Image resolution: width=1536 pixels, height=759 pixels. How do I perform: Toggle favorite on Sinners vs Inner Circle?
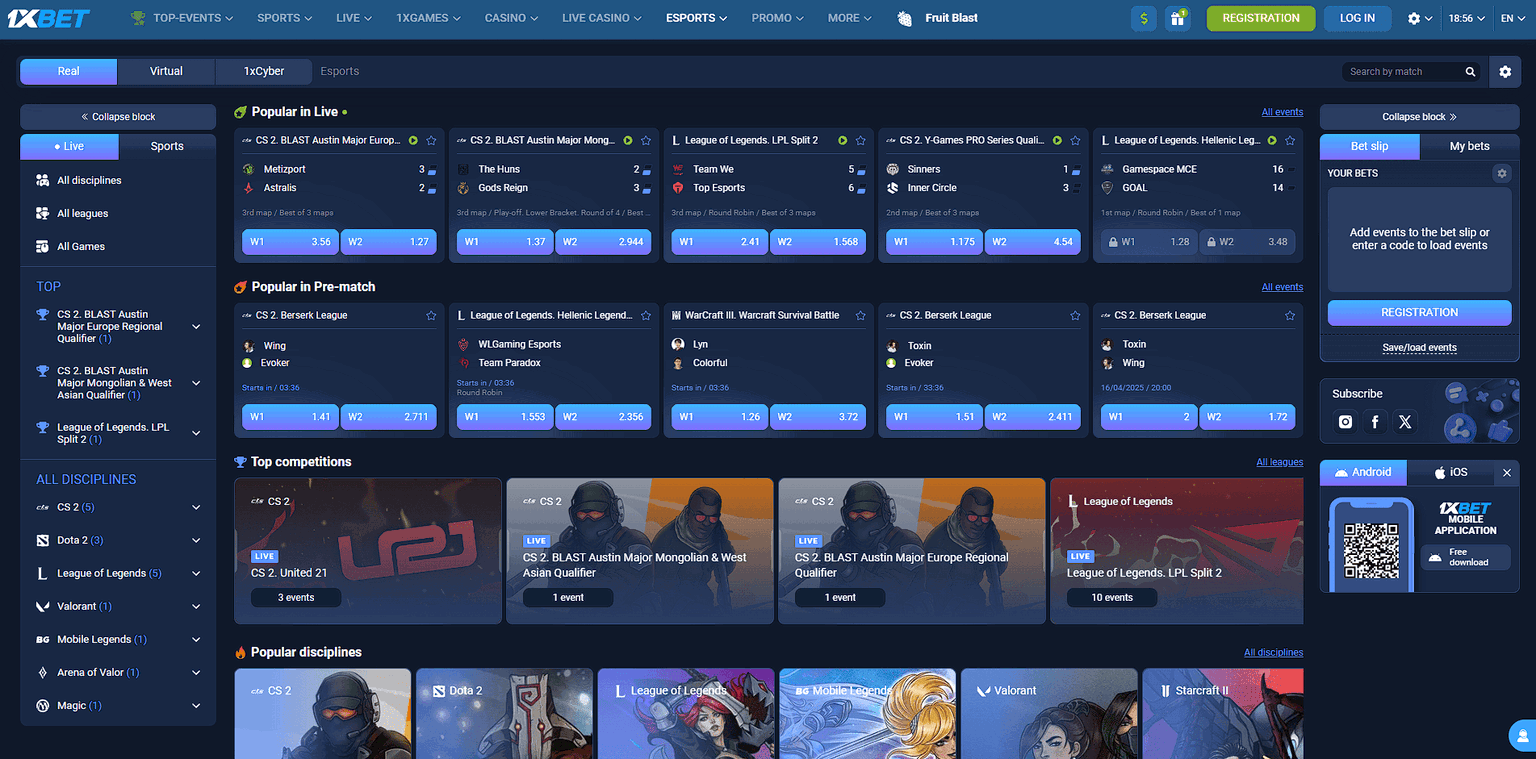click(x=1075, y=141)
